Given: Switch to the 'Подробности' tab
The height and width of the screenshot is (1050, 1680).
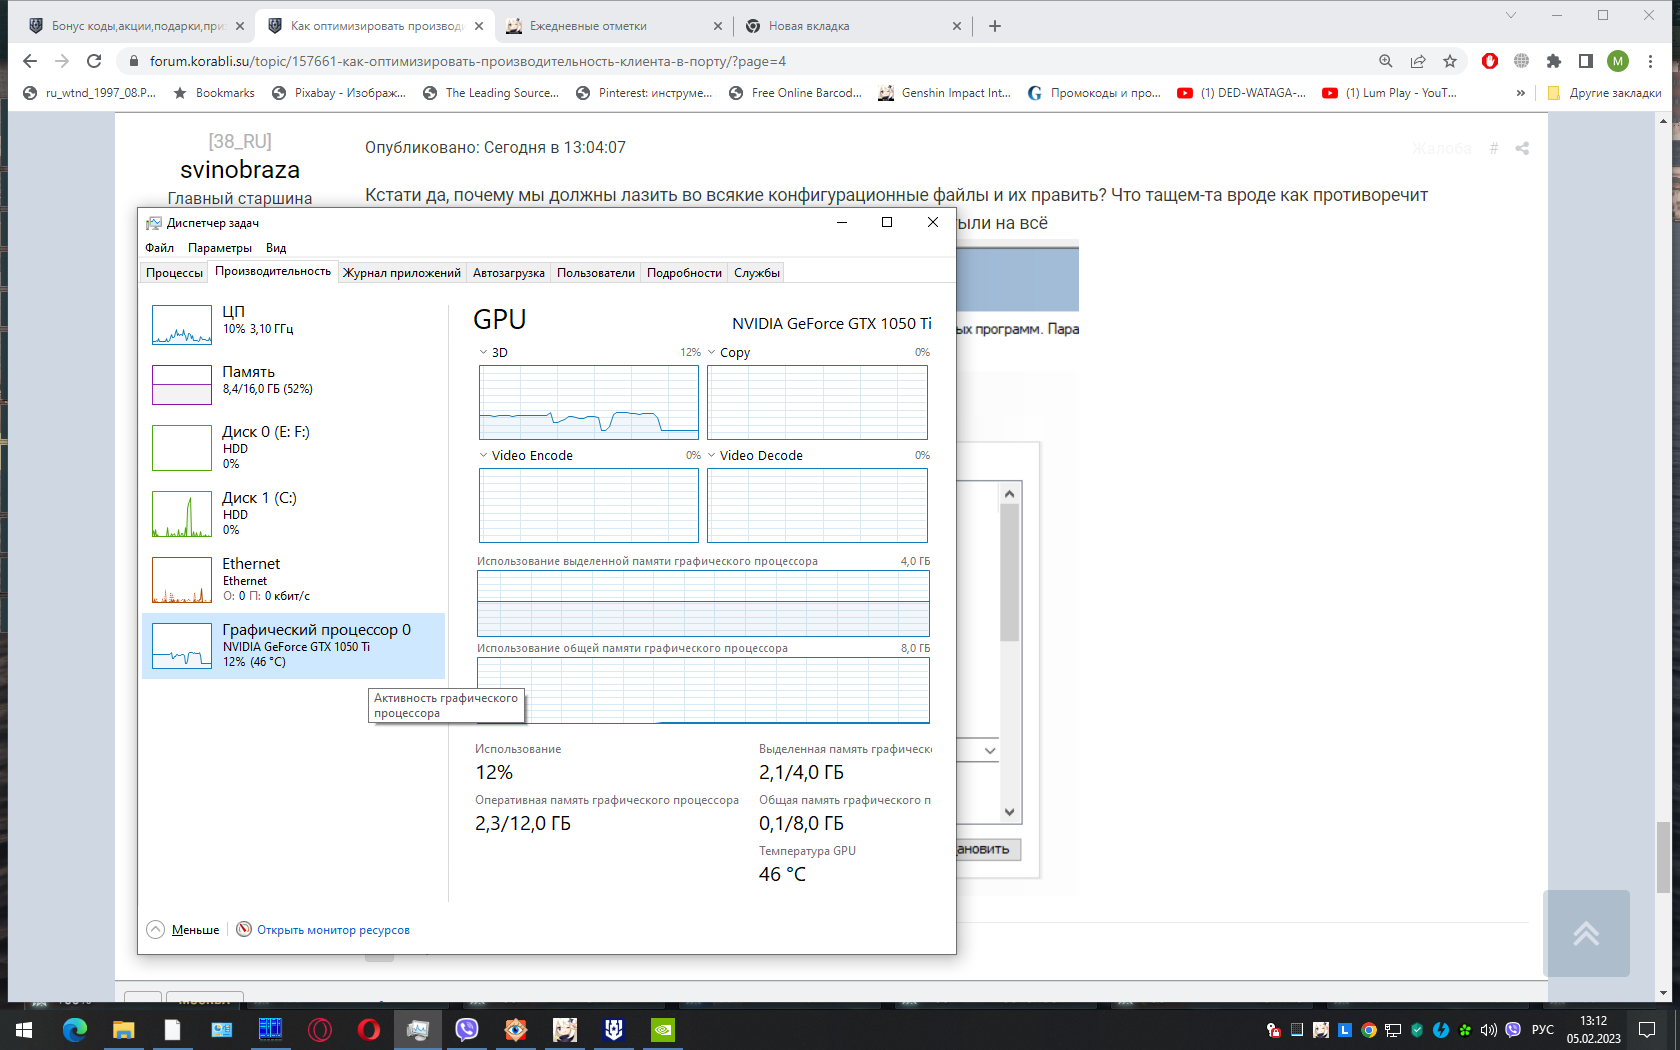Looking at the screenshot, I should pyautogui.click(x=684, y=273).
